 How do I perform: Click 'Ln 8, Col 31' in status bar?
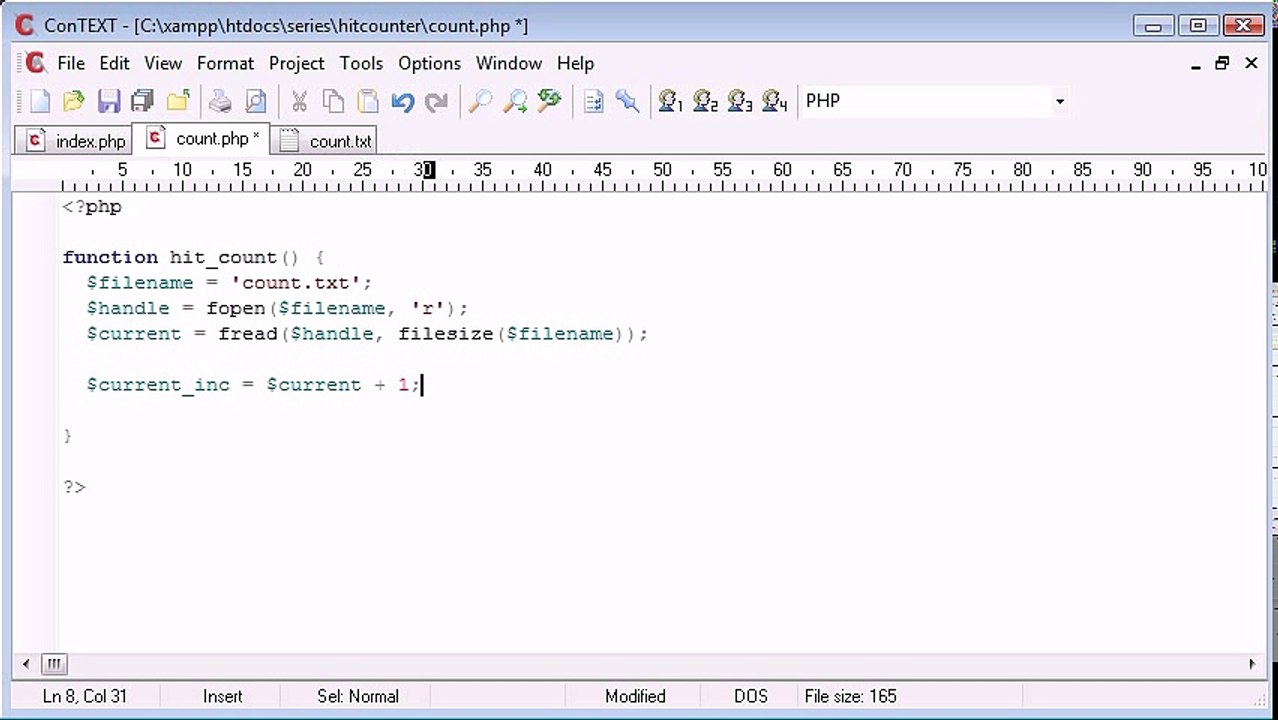click(x=85, y=696)
